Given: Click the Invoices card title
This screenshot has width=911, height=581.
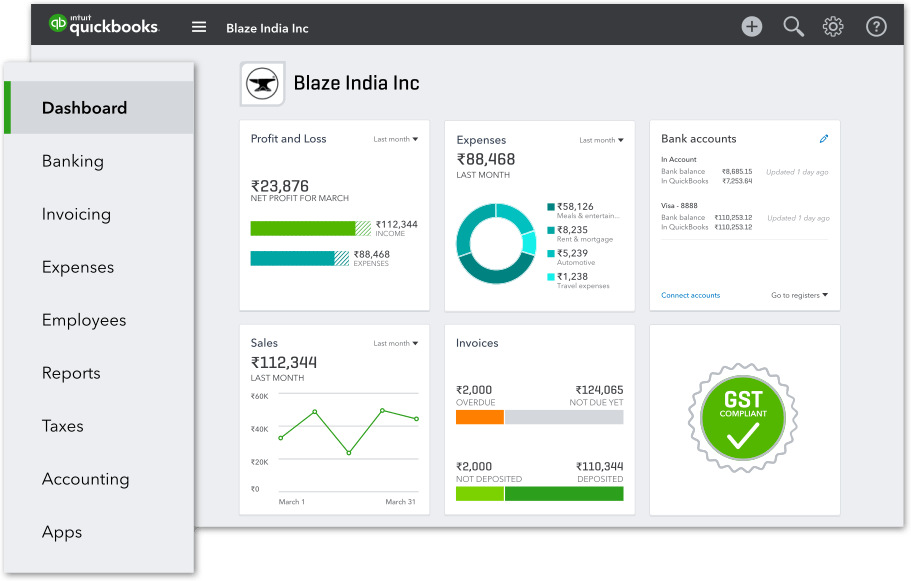Looking at the screenshot, I should point(477,343).
